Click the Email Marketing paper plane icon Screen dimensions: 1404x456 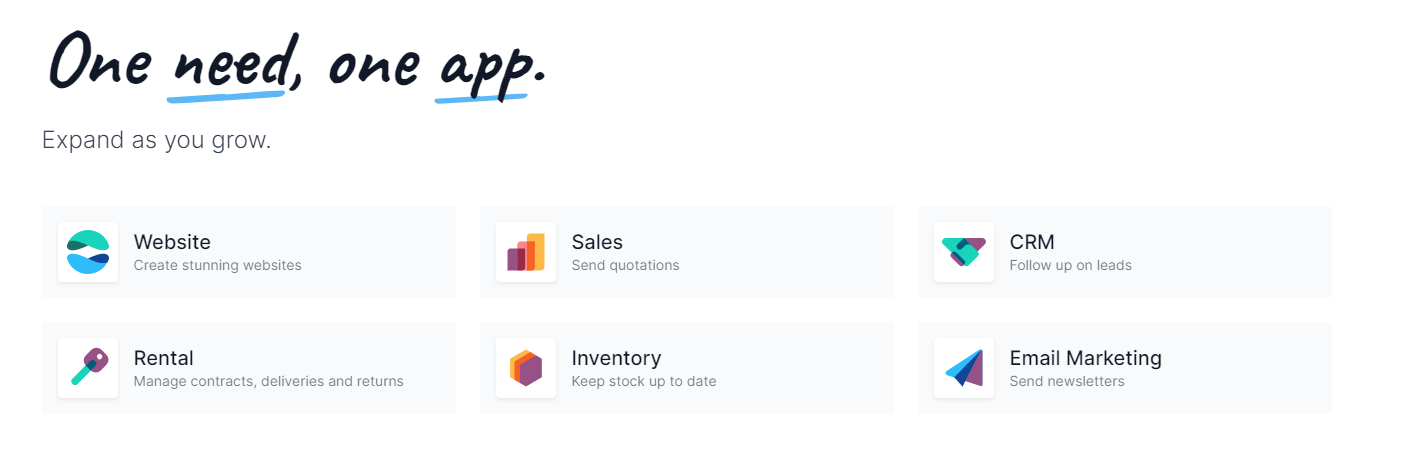point(964,368)
